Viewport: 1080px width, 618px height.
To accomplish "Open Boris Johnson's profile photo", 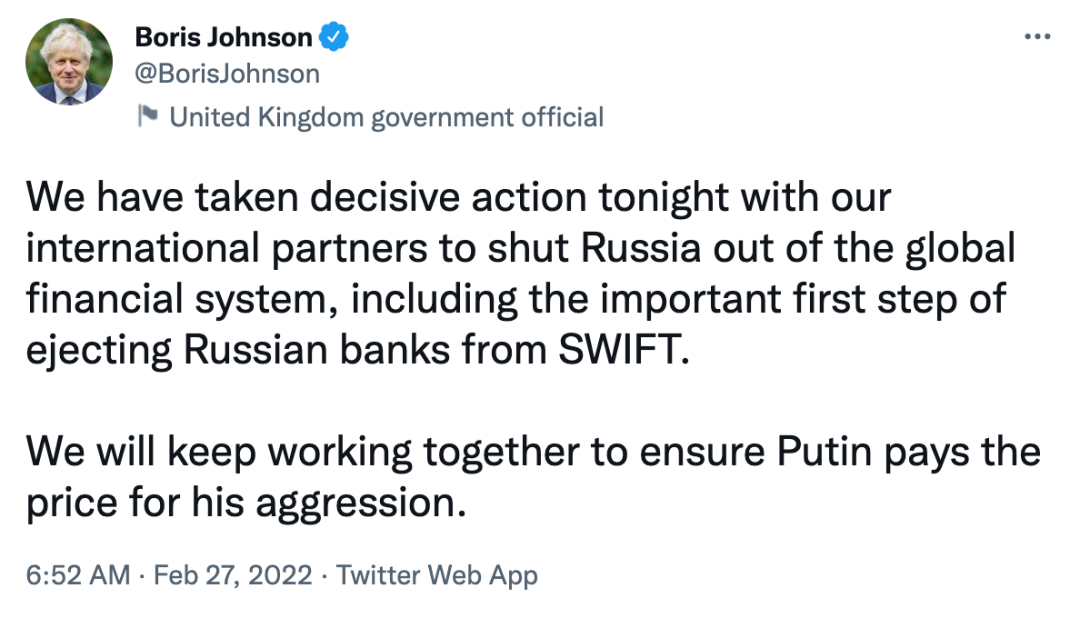I will click(x=69, y=62).
